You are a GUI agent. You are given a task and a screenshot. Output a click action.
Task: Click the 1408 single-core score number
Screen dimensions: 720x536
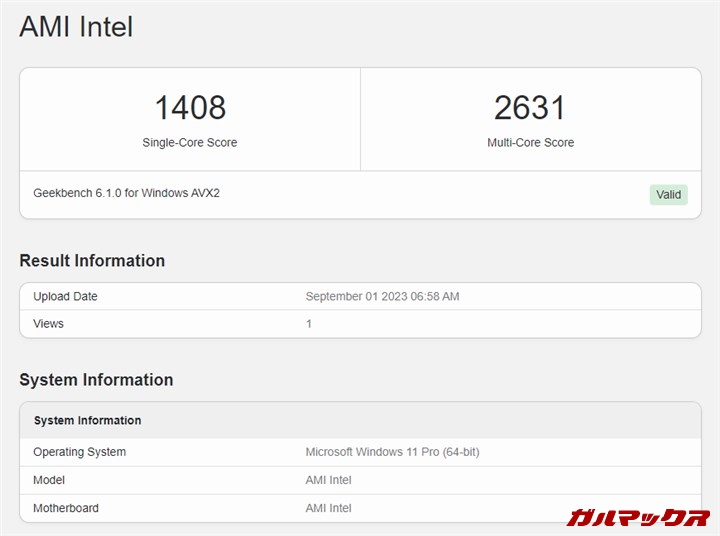click(190, 107)
